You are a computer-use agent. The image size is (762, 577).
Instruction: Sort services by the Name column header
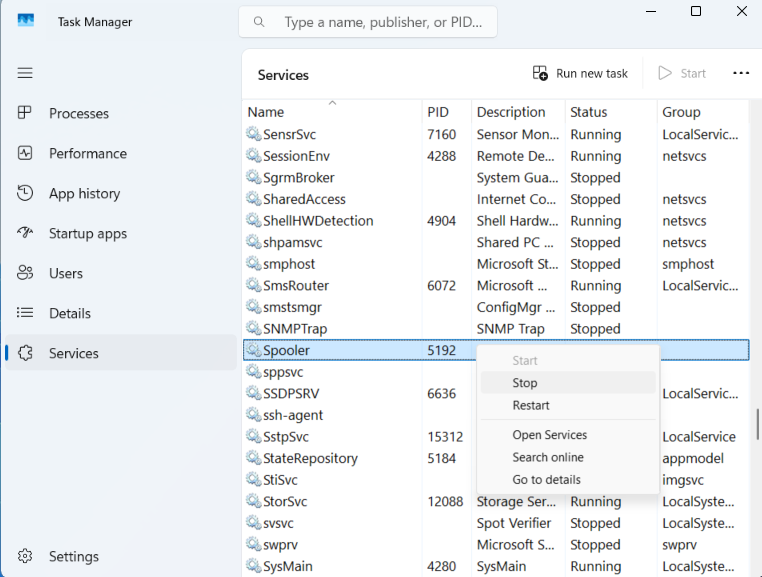point(266,112)
